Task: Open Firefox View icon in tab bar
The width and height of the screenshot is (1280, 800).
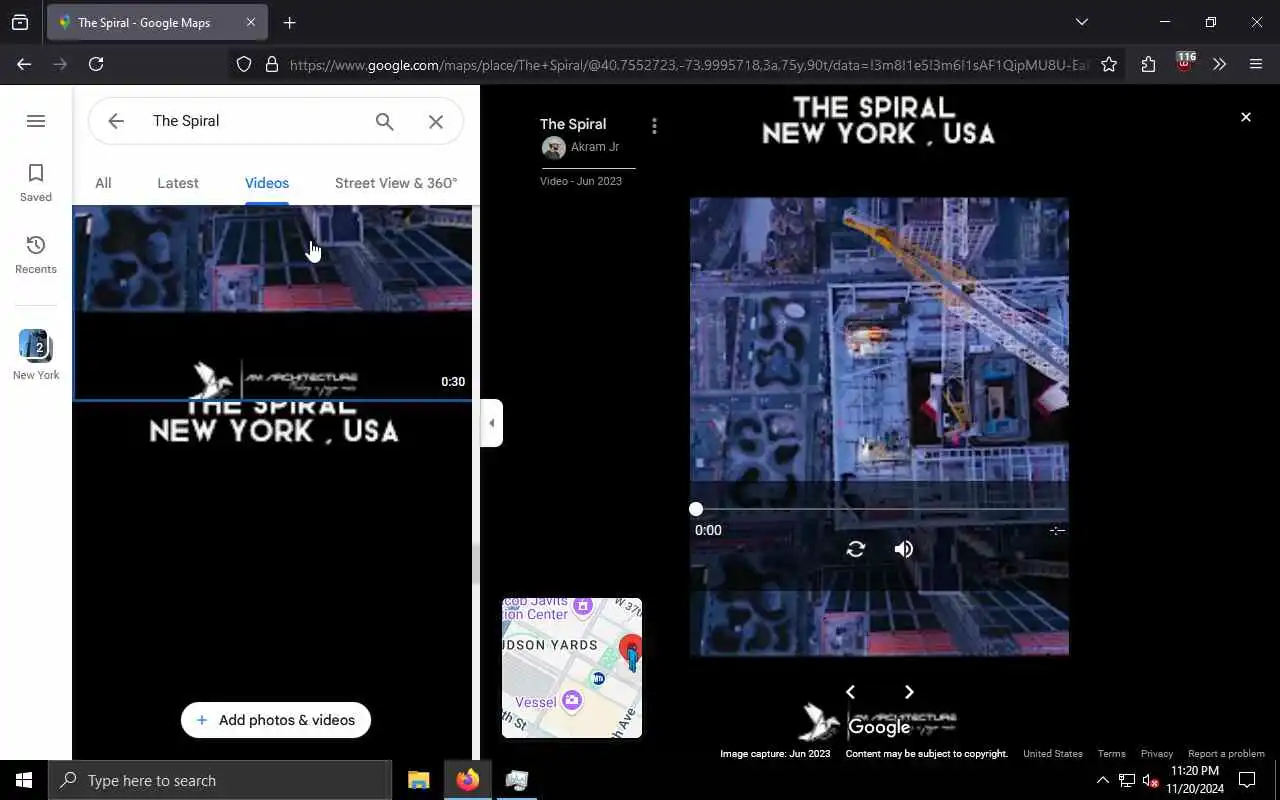Action: click(20, 23)
